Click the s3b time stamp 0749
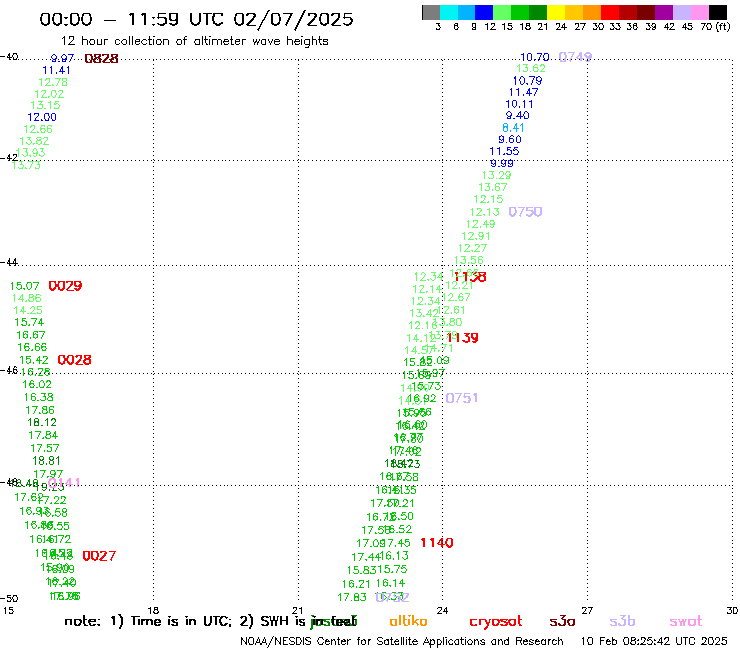The image size is (740, 650). (575, 57)
